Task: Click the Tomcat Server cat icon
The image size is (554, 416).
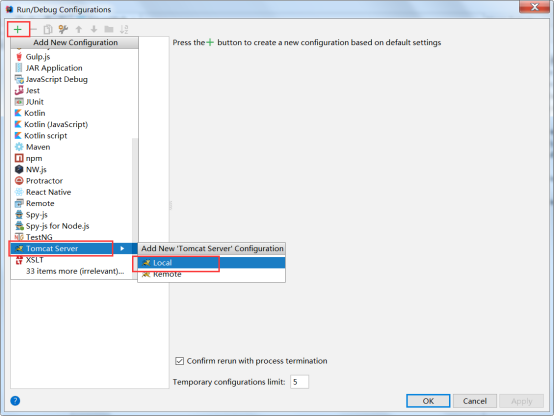Action: [19, 249]
